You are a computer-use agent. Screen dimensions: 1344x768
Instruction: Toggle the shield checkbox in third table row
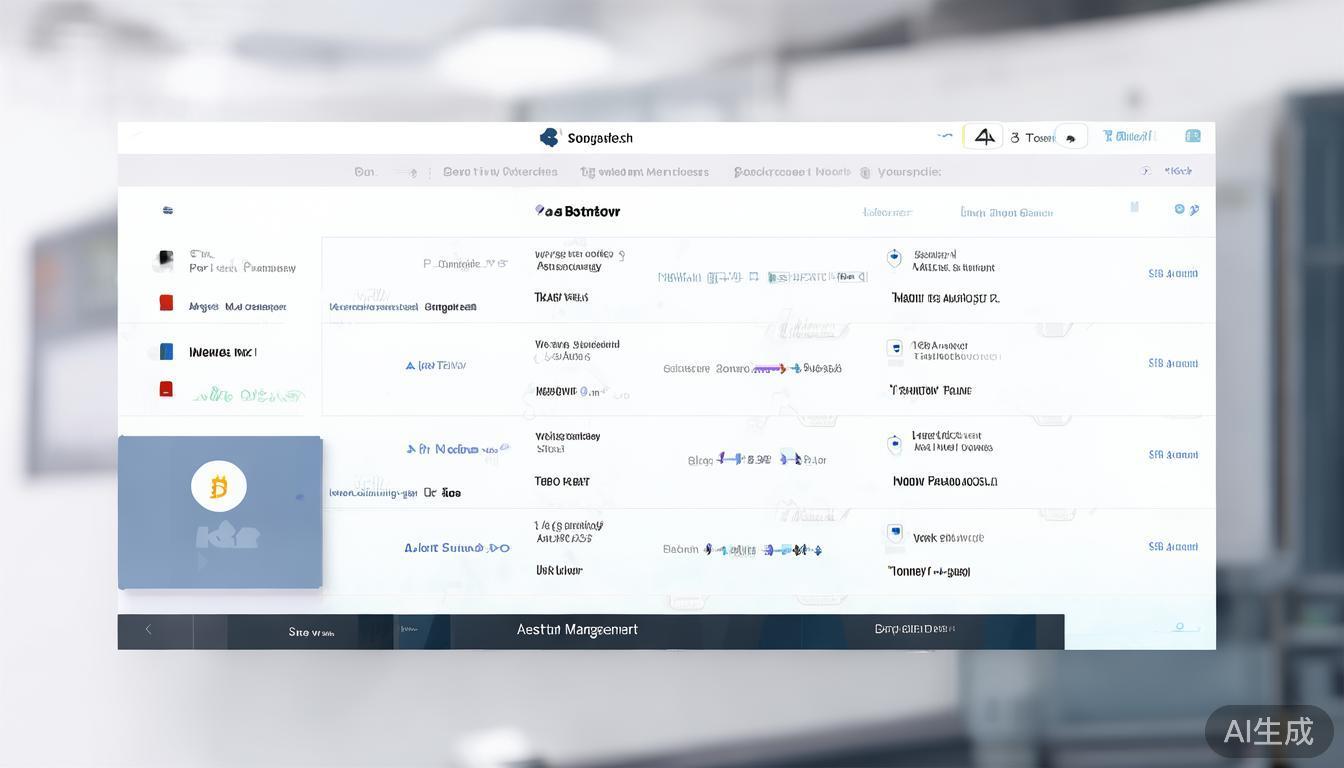coord(894,442)
